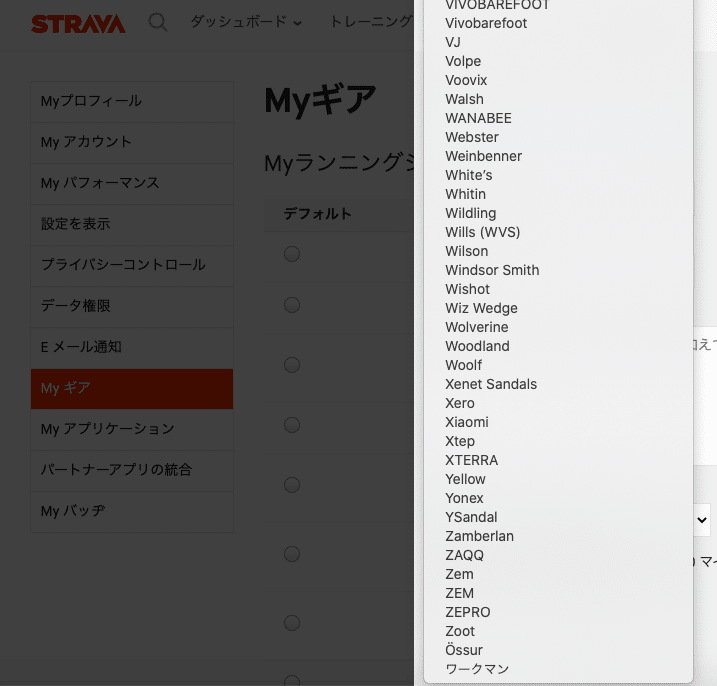This screenshot has width=717, height=686.
Task: Choose Wolverine brand
Action: [x=558, y=327]
